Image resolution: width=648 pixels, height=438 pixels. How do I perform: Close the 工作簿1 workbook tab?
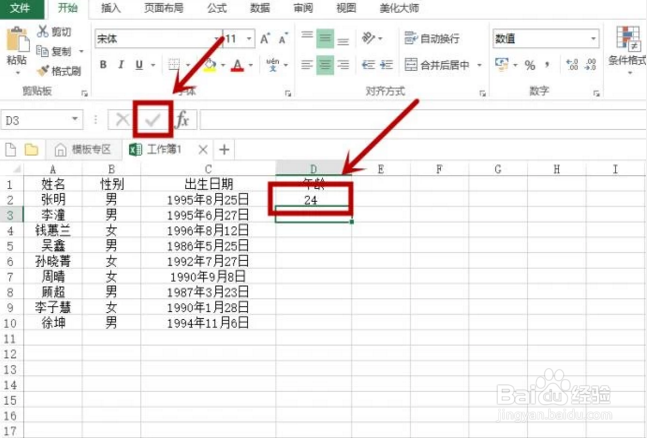(x=203, y=149)
